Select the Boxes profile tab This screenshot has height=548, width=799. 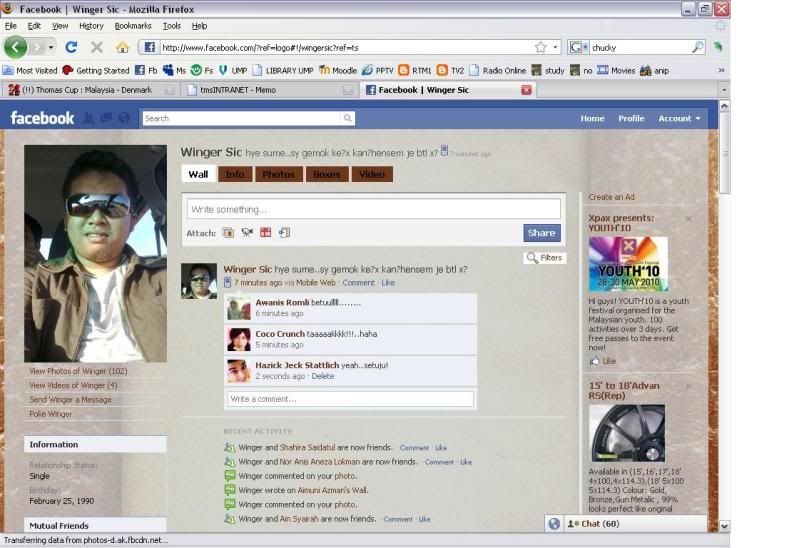tap(327, 174)
